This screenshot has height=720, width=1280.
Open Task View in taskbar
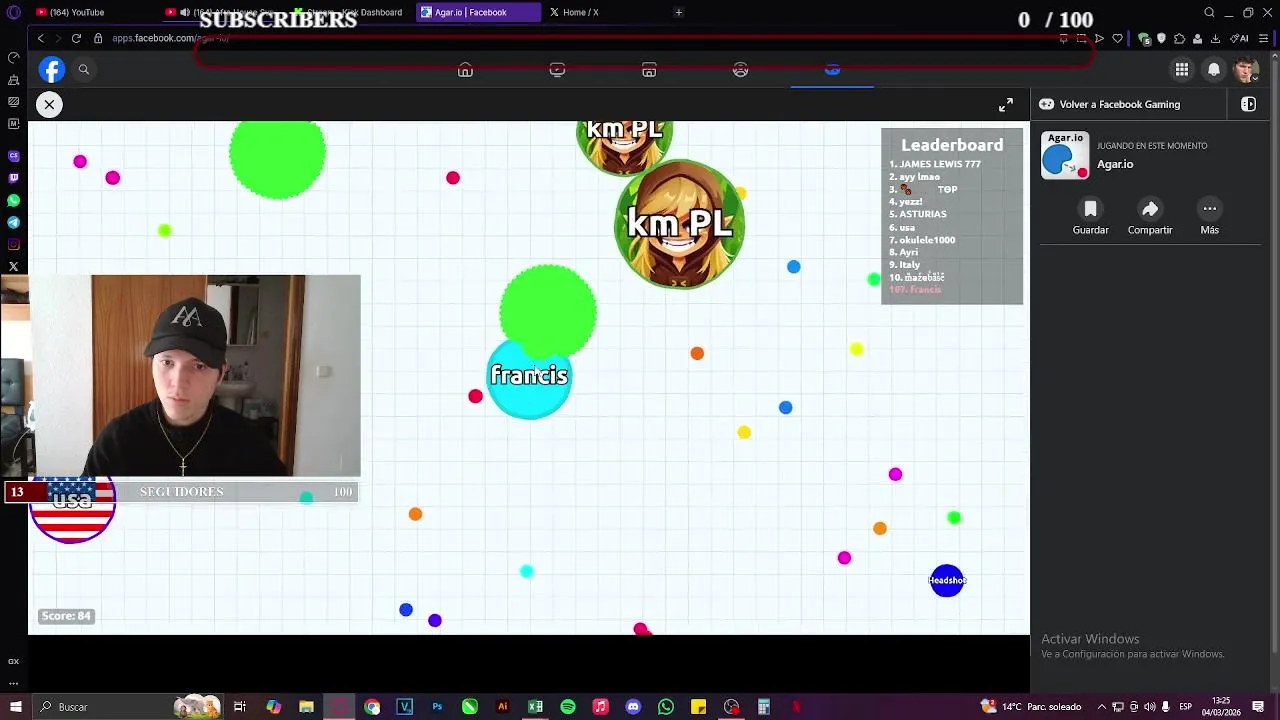pos(240,707)
